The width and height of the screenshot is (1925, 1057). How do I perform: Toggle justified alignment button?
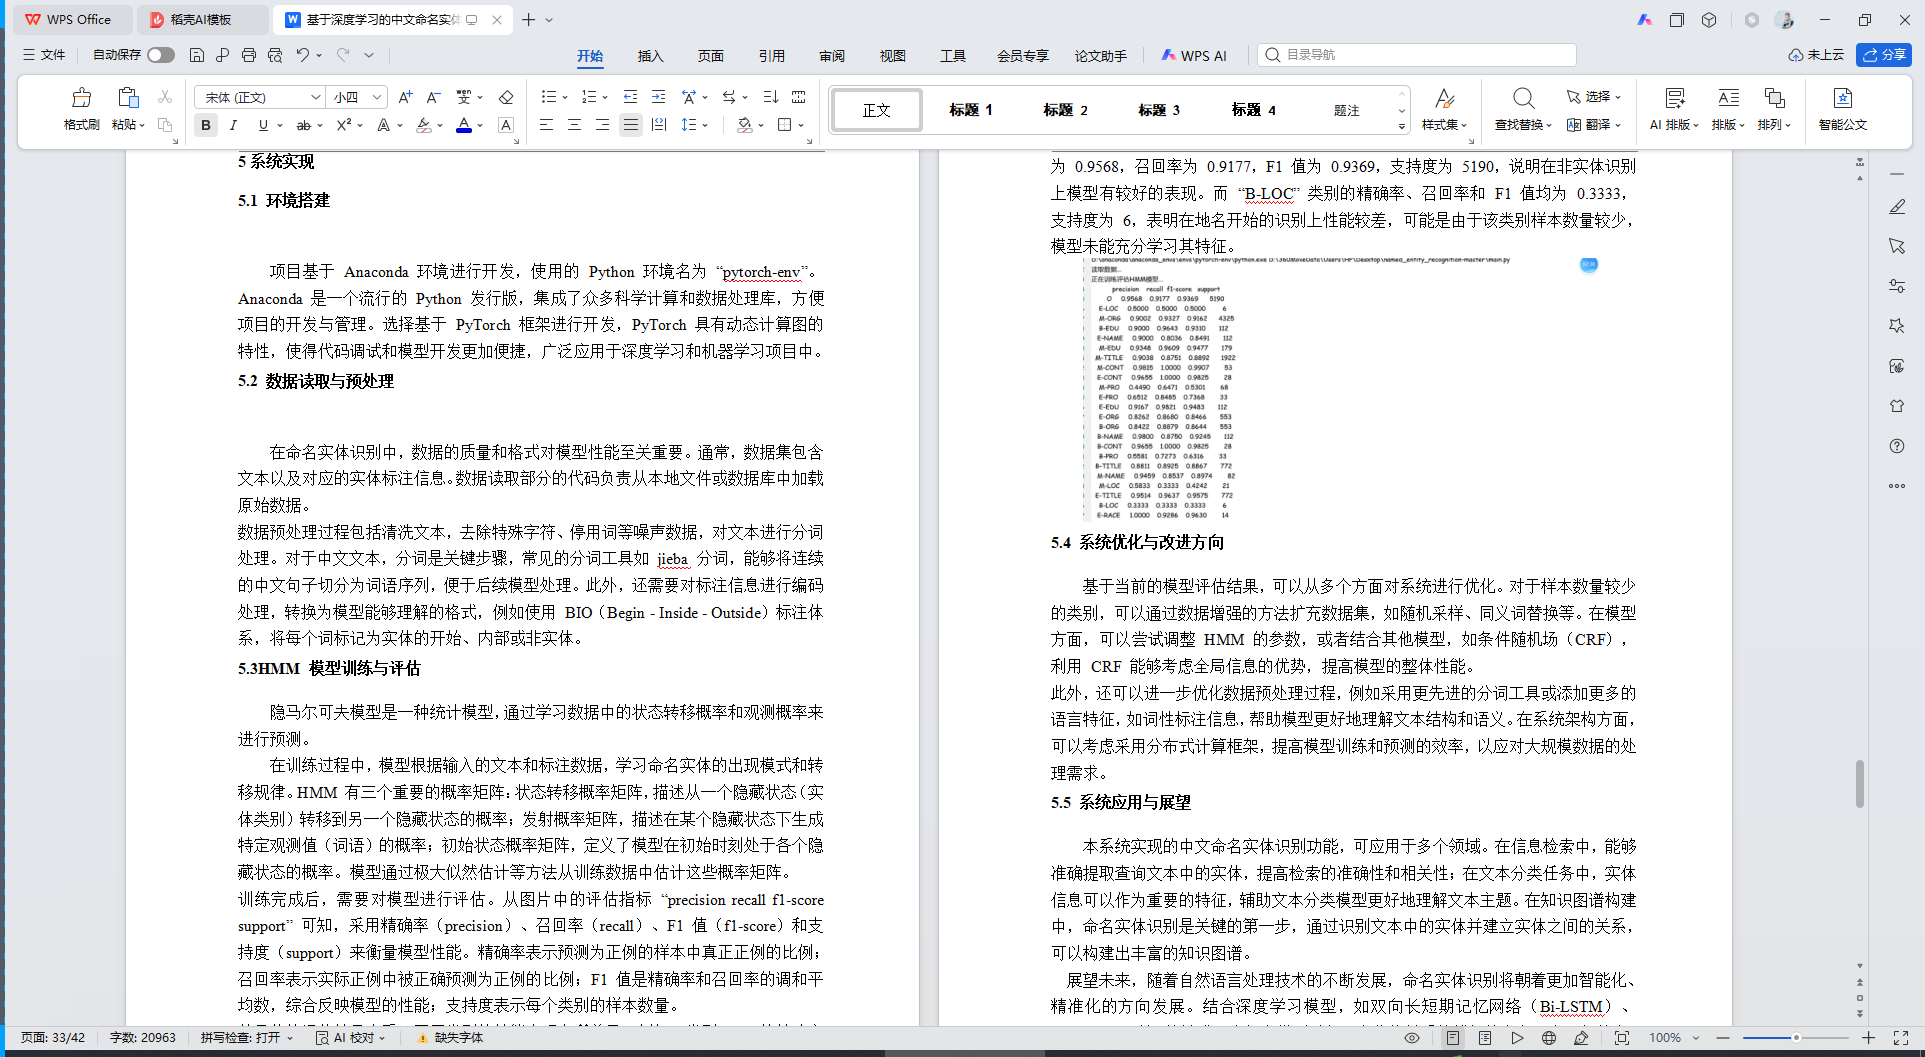[x=630, y=125]
